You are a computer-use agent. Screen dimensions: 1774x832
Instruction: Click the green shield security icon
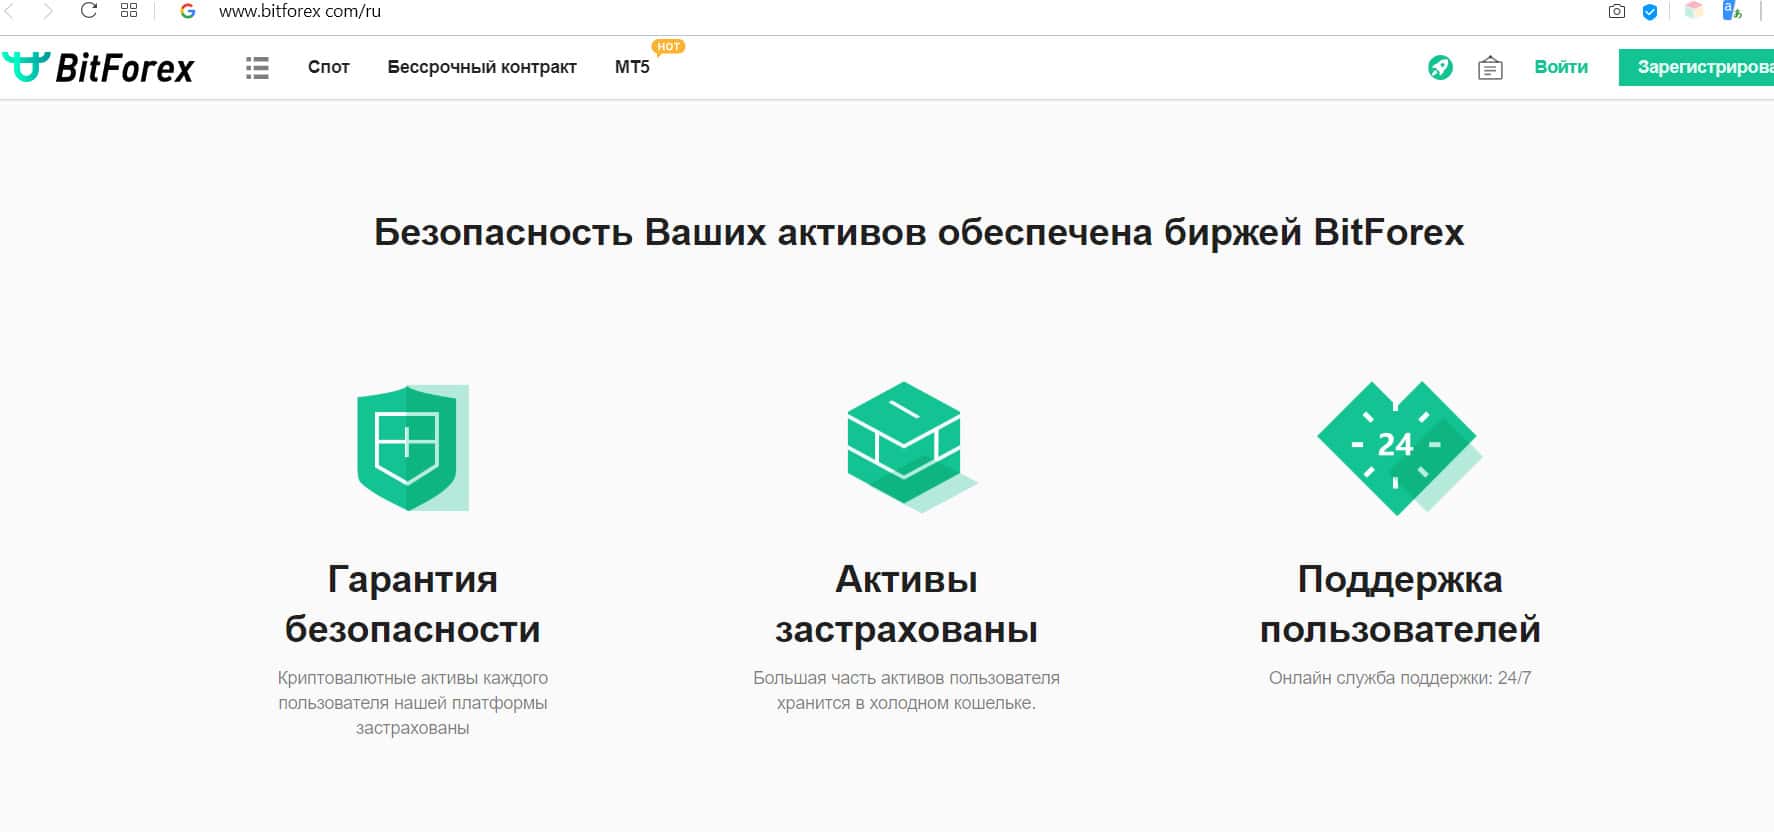click(x=412, y=447)
